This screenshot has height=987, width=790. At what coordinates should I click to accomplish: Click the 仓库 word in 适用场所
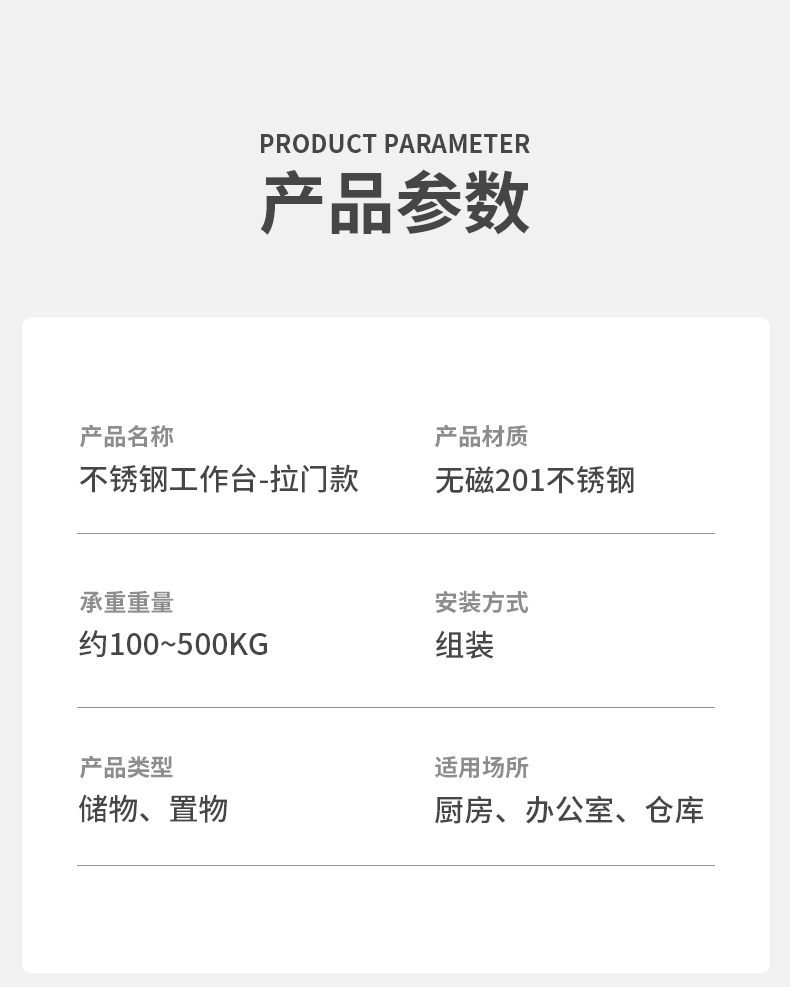[674, 810]
